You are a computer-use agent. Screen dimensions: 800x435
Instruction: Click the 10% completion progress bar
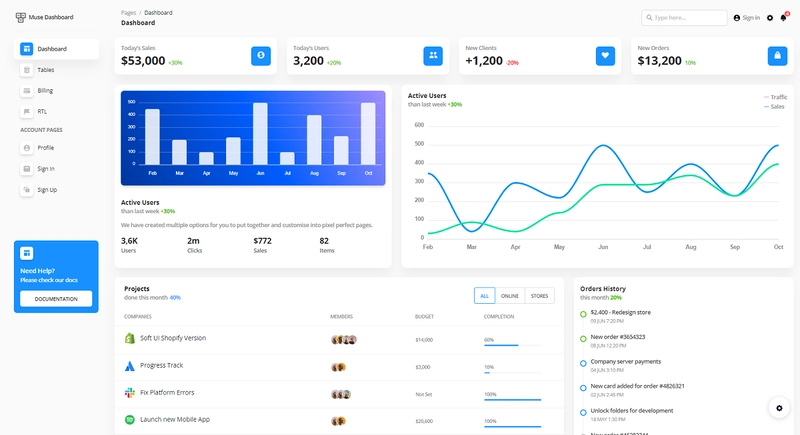pyautogui.click(x=512, y=373)
